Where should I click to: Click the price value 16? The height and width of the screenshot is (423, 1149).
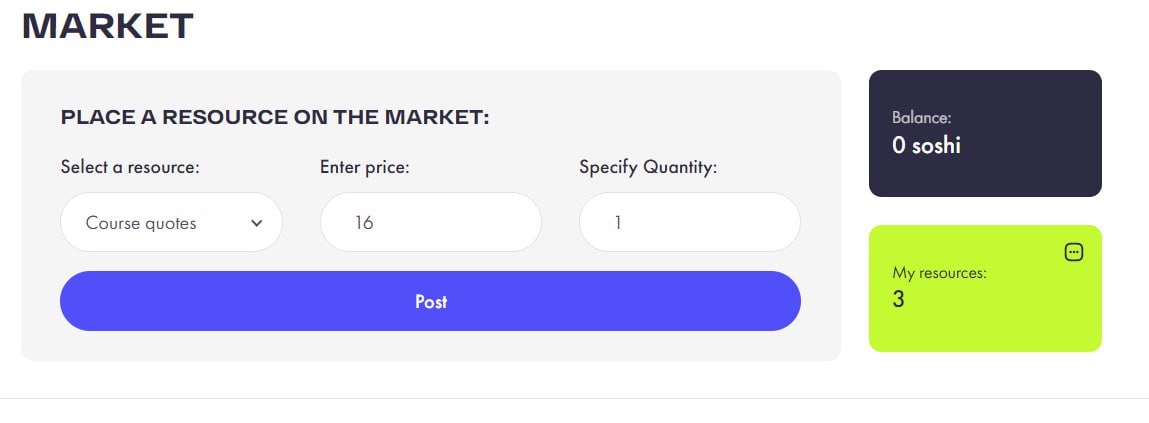pos(364,223)
